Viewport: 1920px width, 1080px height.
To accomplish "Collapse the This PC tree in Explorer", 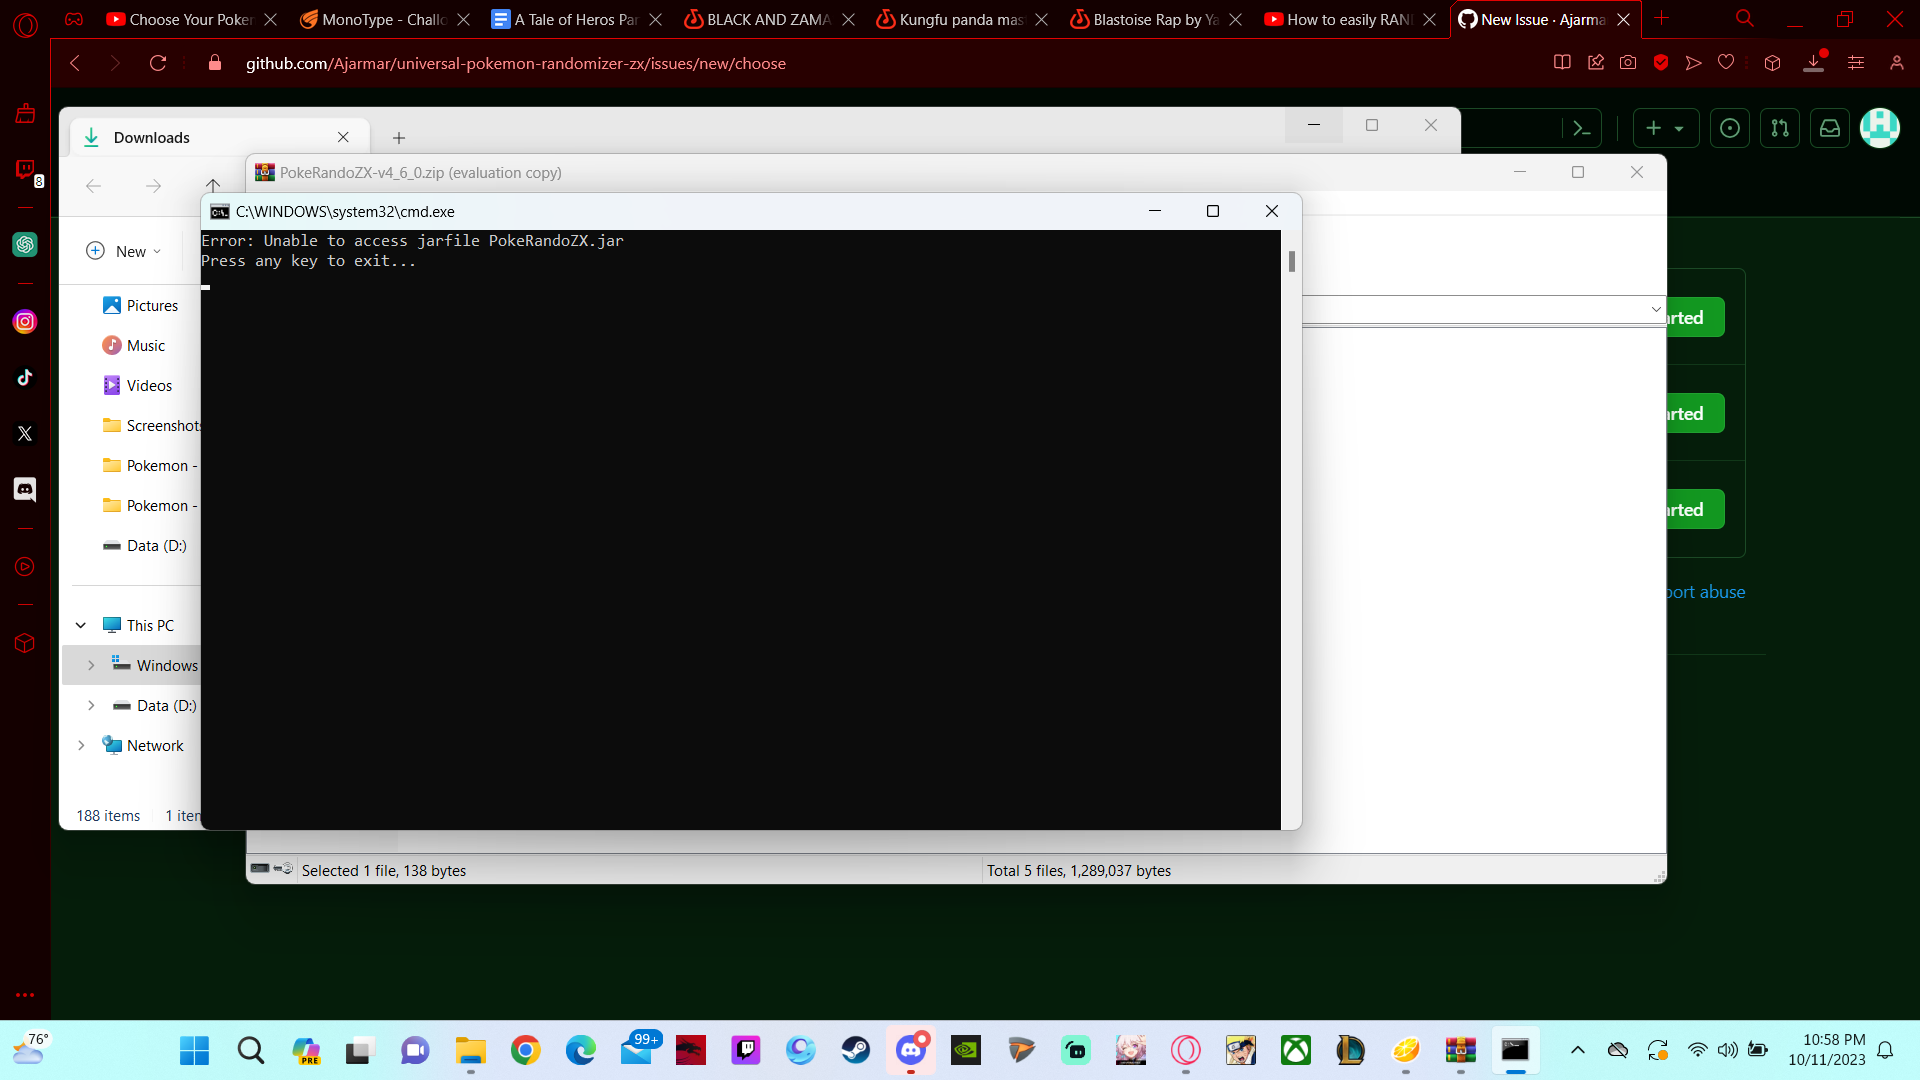I will (x=81, y=624).
